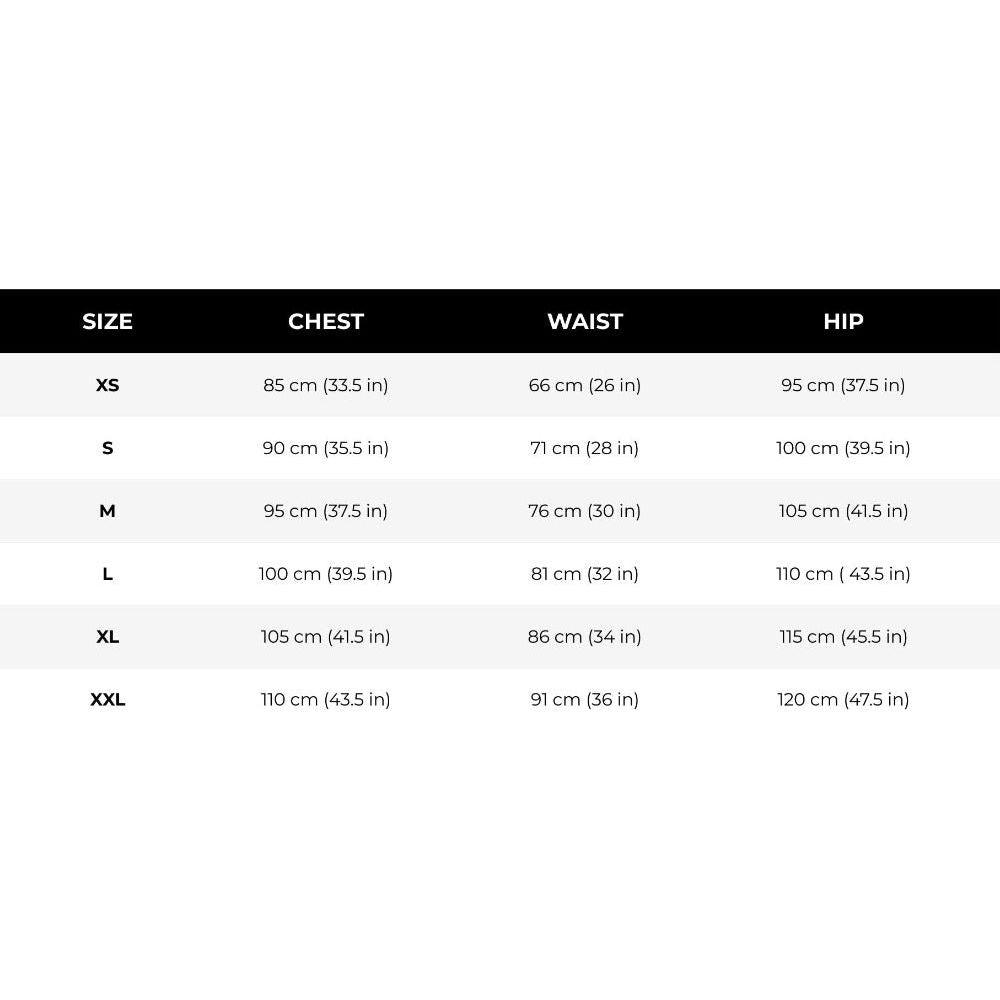Click the 76 cm (30 in) waist cell
1000x1000 pixels.
585,511
